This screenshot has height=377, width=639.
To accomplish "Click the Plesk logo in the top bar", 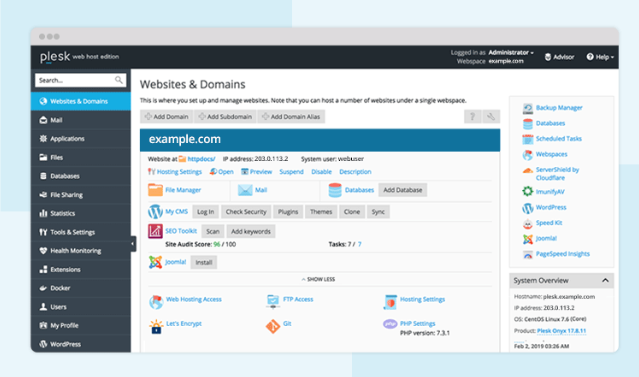I will [55, 57].
